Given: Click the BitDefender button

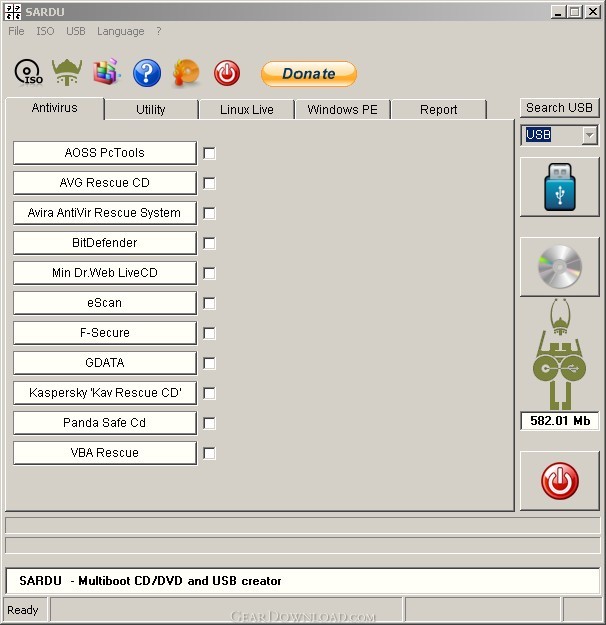Looking at the screenshot, I should click(105, 243).
